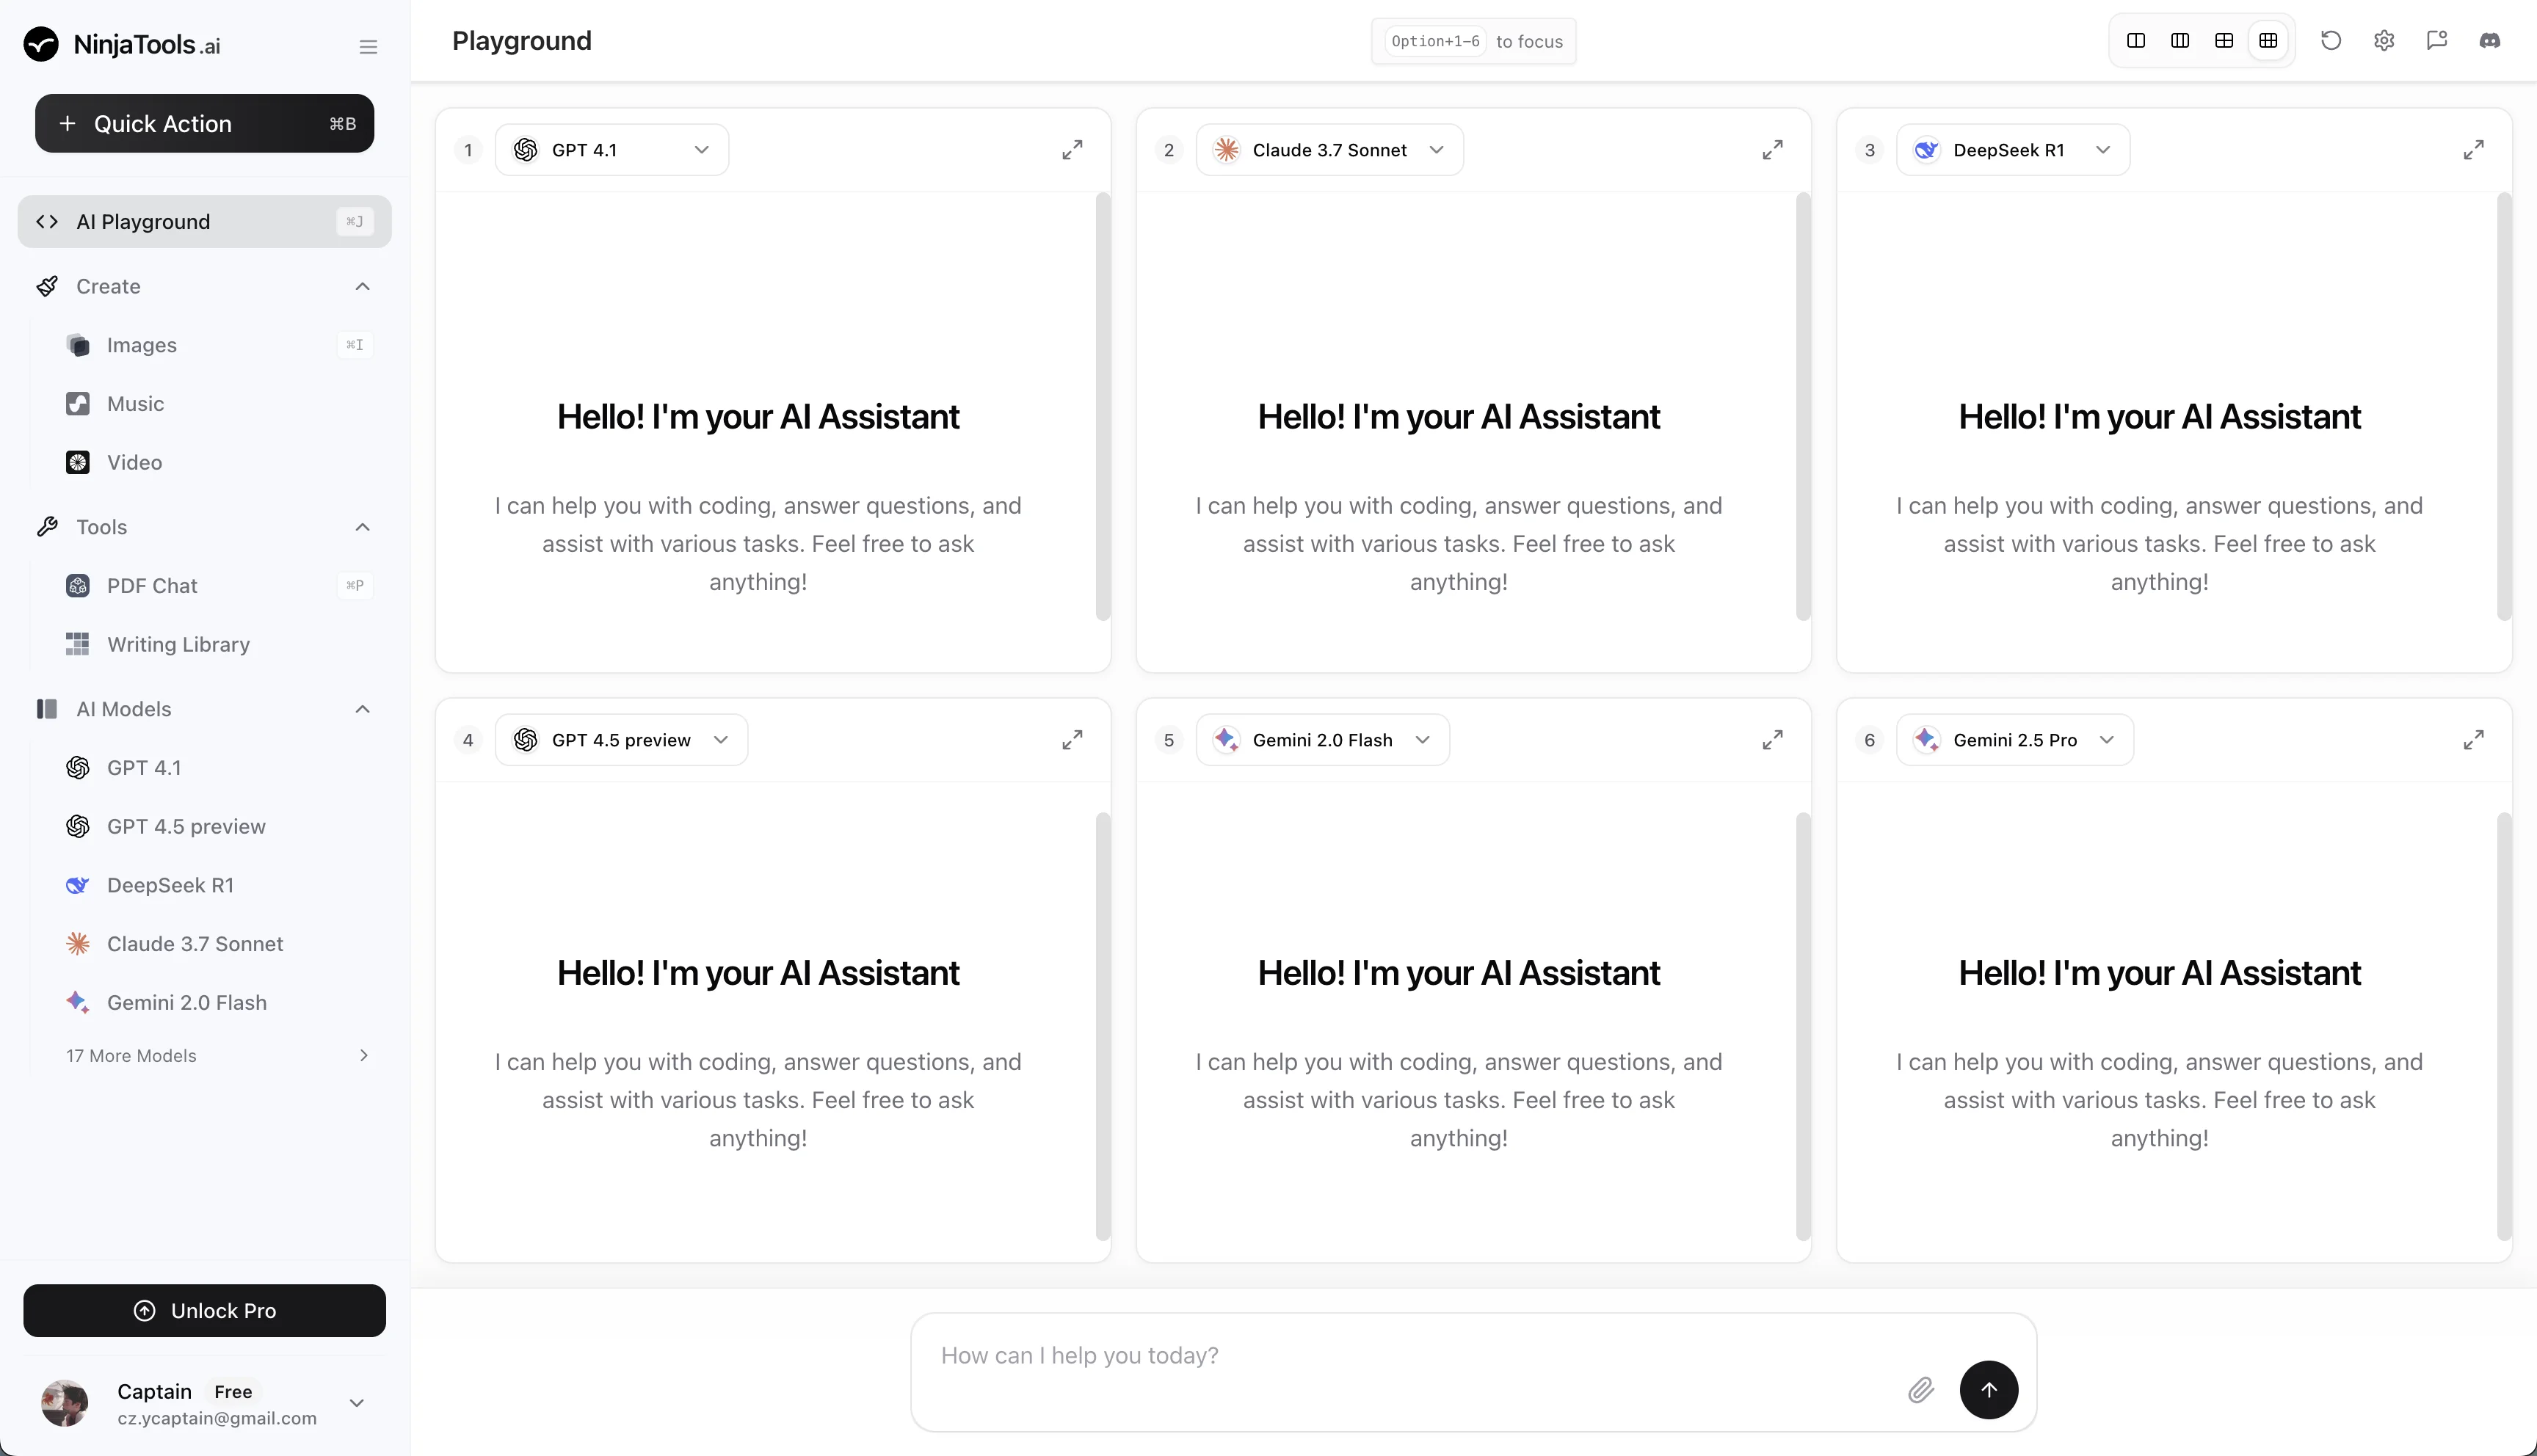Click the reset conversation icon
Image resolution: width=2537 pixels, height=1456 pixels.
[2331, 41]
